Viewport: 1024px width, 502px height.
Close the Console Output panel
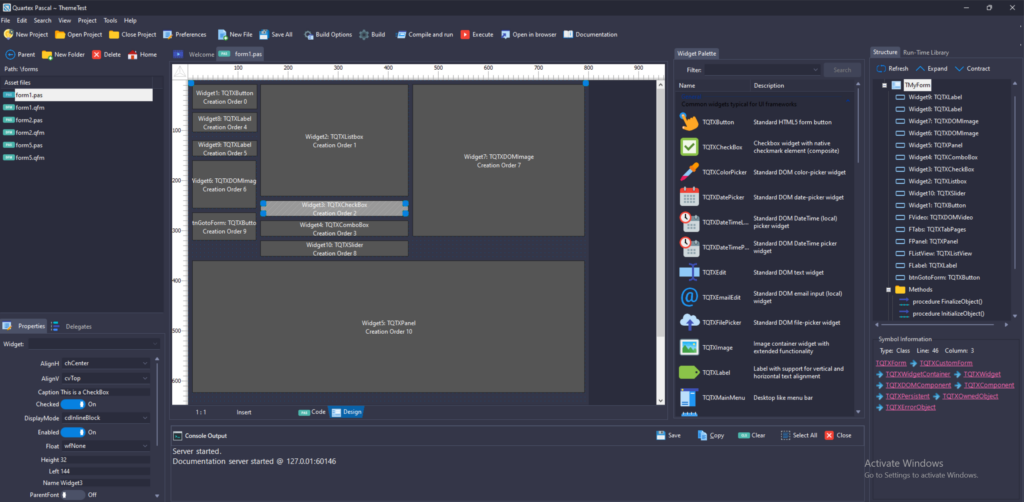click(x=838, y=435)
